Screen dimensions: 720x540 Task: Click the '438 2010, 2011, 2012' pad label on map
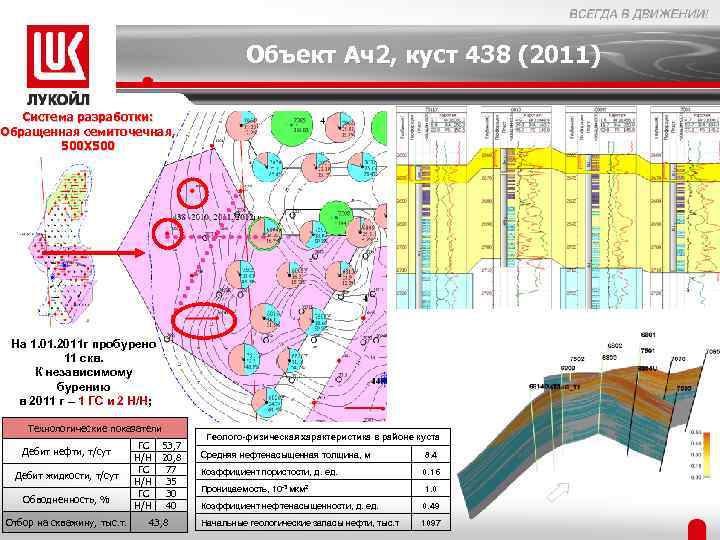(212, 216)
